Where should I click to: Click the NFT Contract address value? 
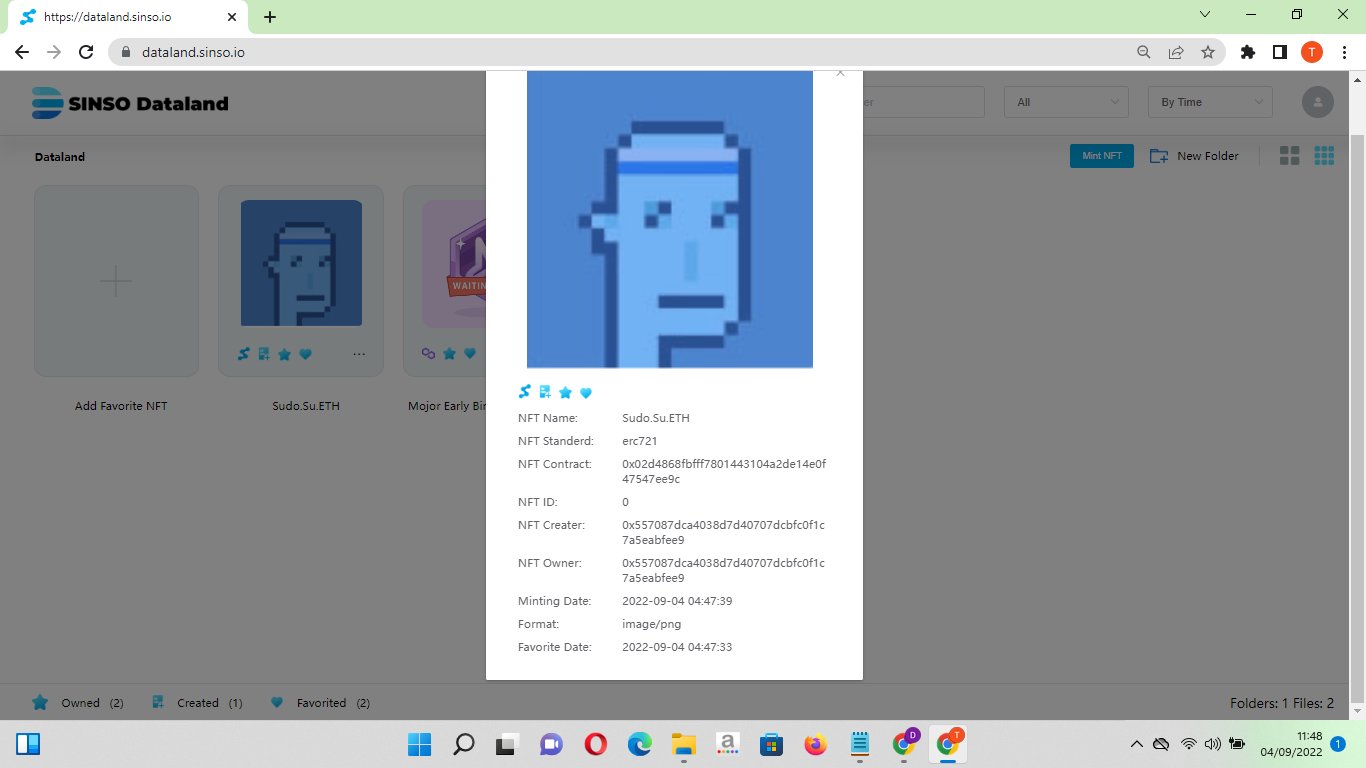(x=724, y=472)
